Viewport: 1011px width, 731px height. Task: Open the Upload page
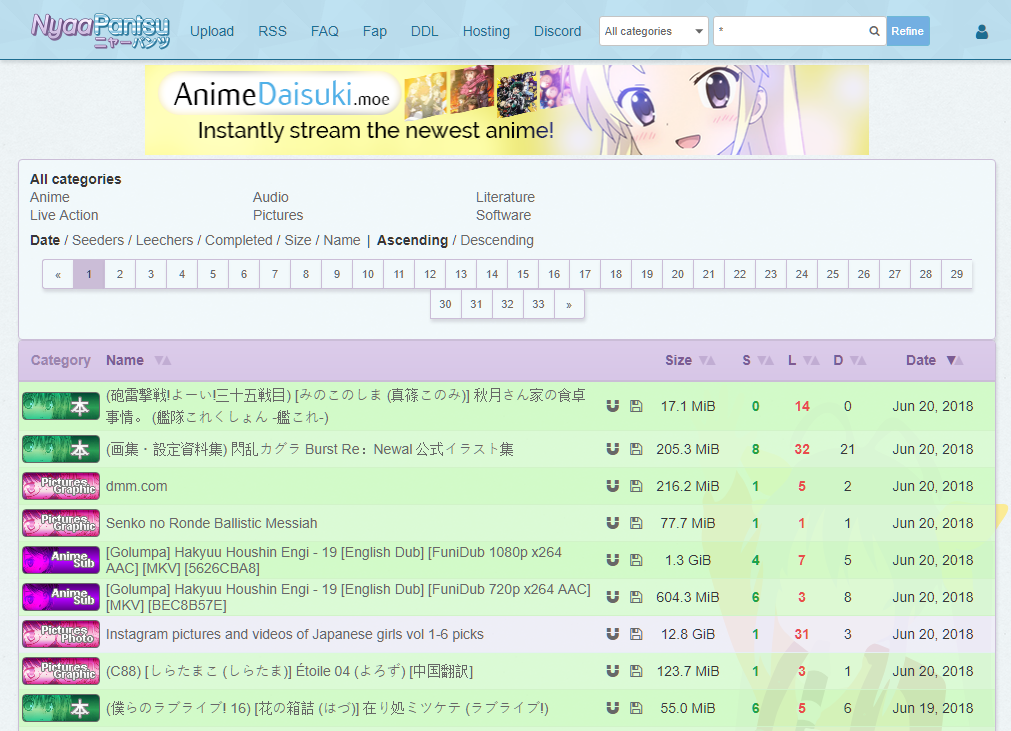click(211, 31)
